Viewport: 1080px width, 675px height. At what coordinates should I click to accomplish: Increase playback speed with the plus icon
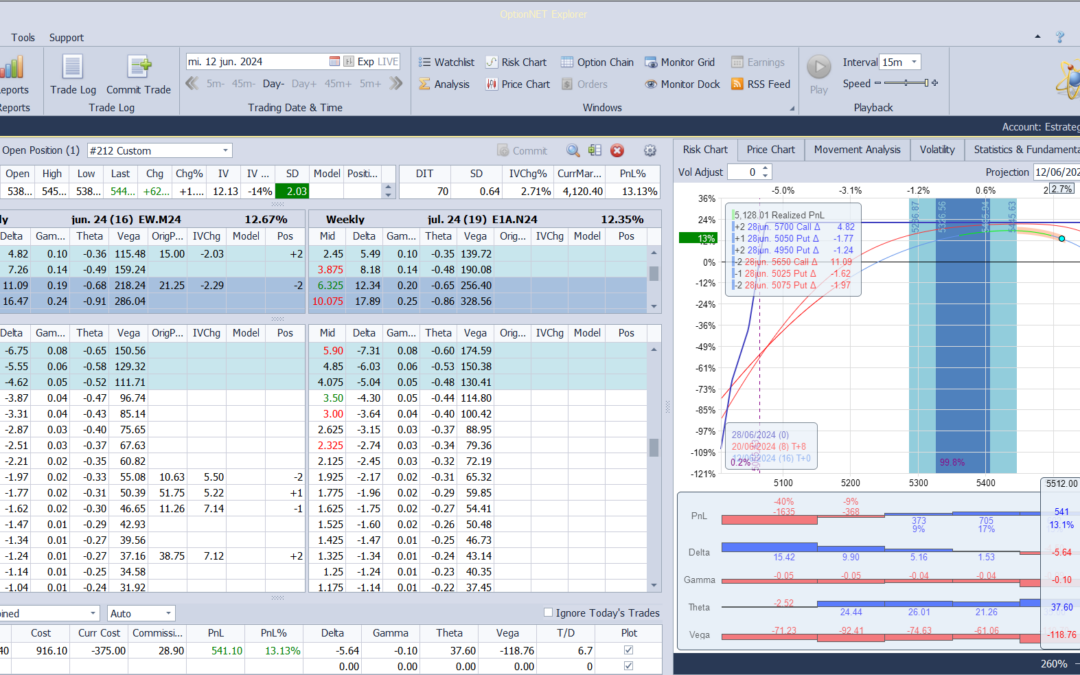tap(935, 83)
